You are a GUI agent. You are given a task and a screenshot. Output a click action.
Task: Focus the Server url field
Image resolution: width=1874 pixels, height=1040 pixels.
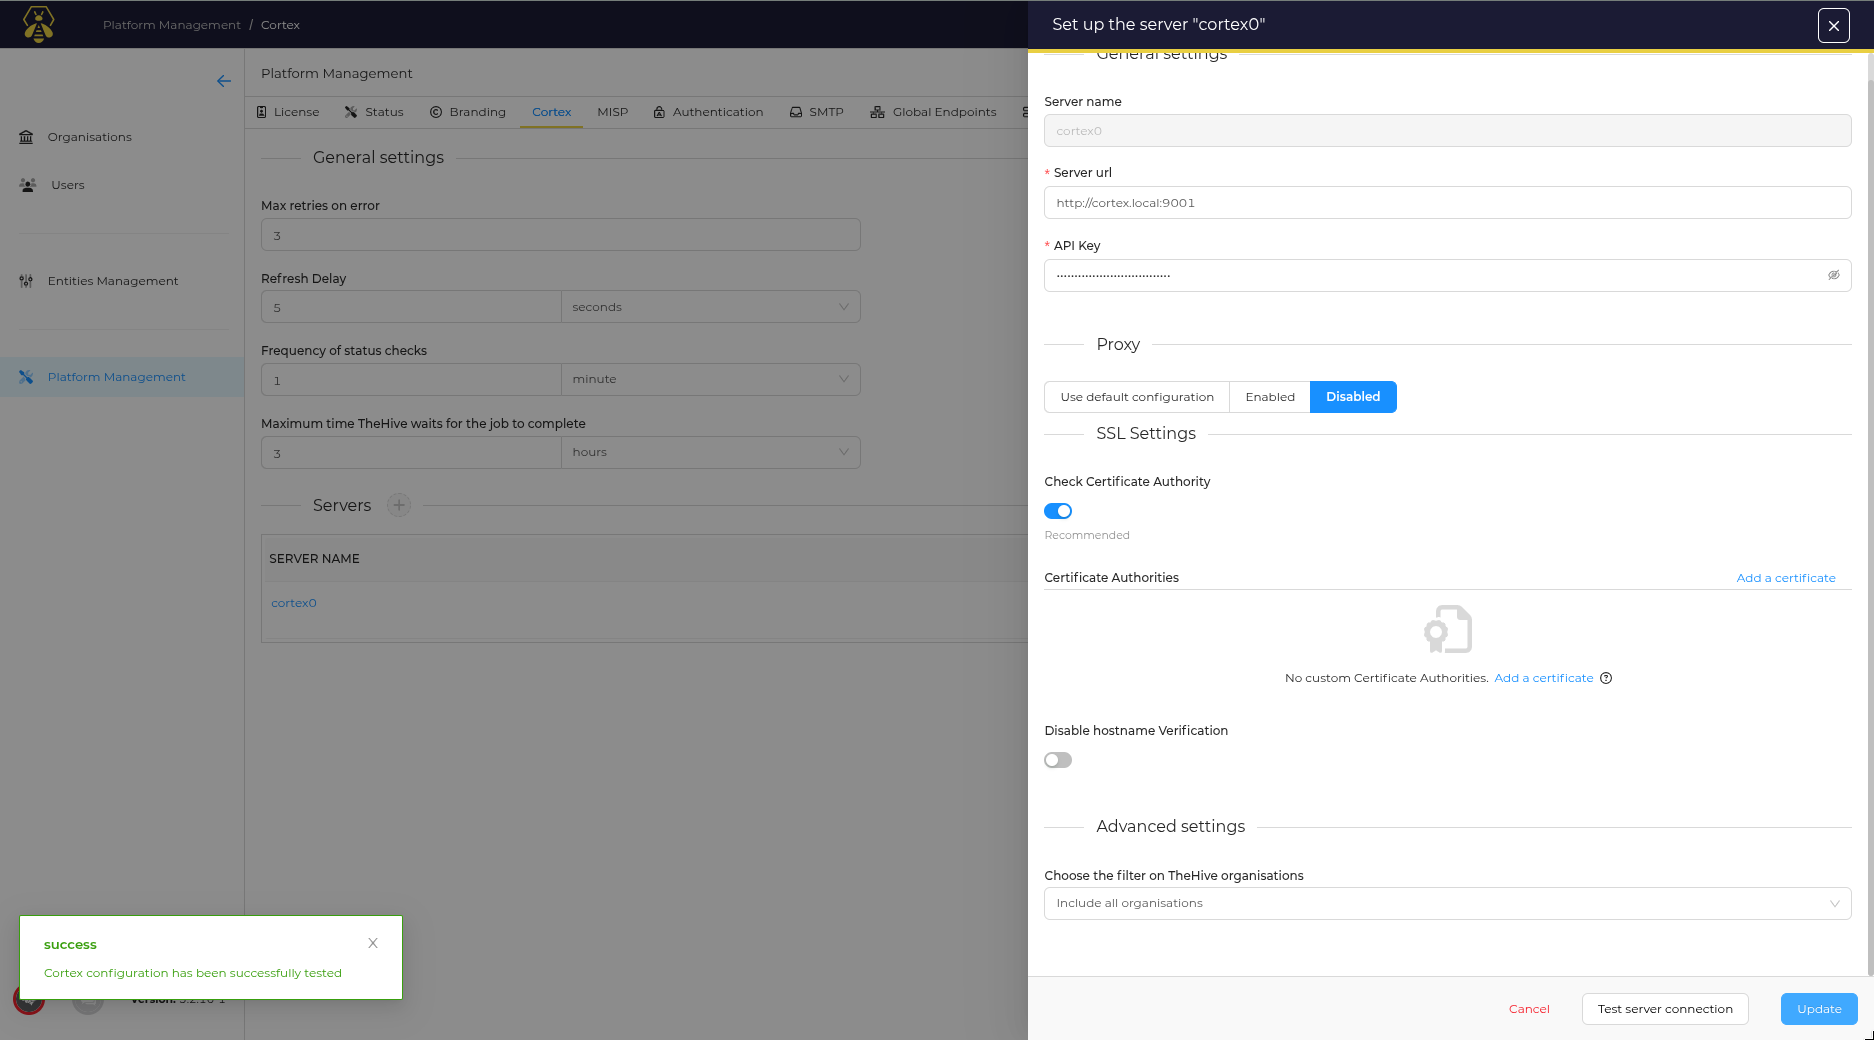click(x=1448, y=203)
